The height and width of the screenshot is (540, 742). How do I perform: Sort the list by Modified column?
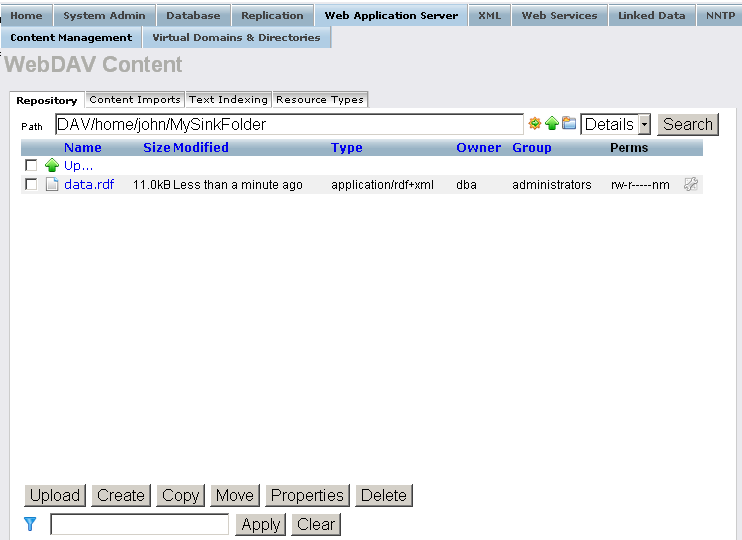201,148
